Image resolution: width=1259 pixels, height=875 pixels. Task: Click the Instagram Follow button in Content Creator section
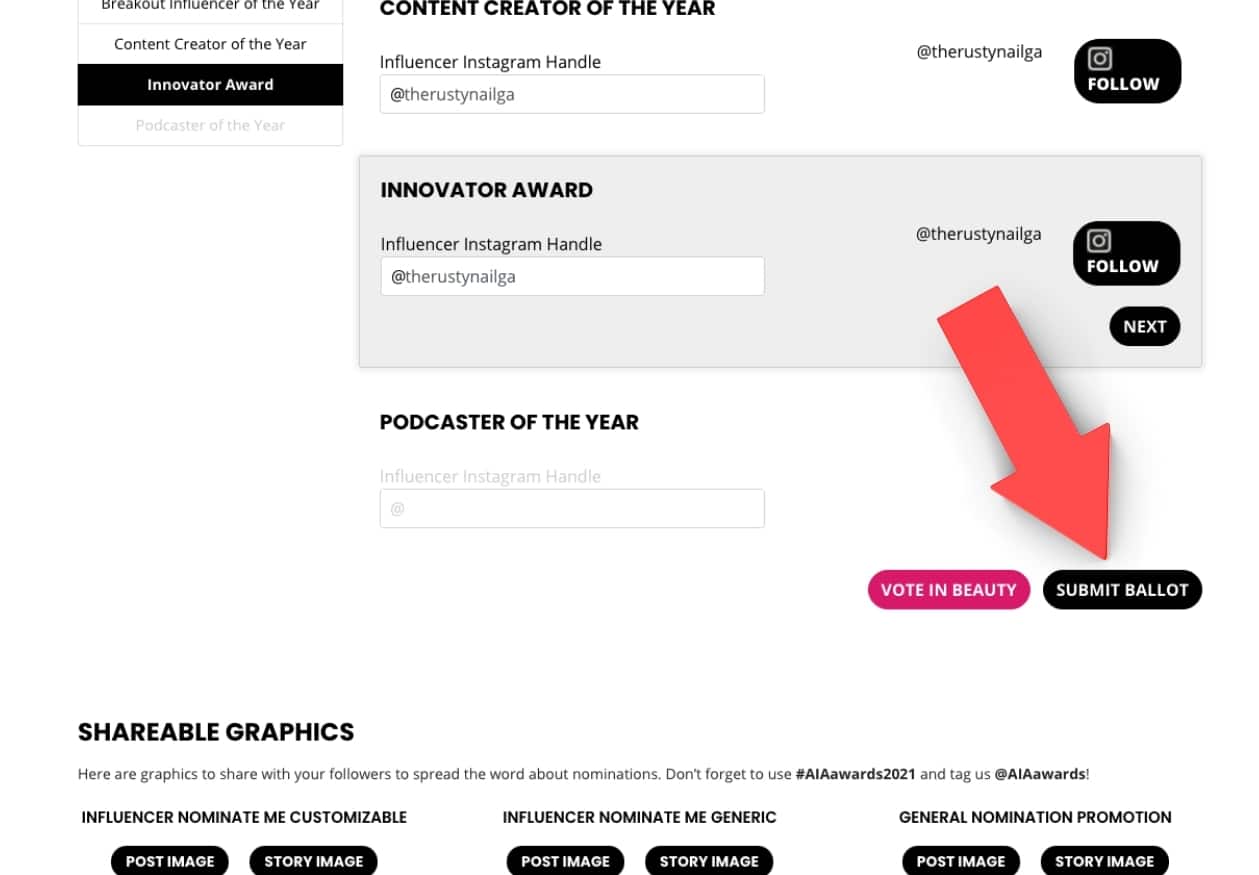[1127, 71]
